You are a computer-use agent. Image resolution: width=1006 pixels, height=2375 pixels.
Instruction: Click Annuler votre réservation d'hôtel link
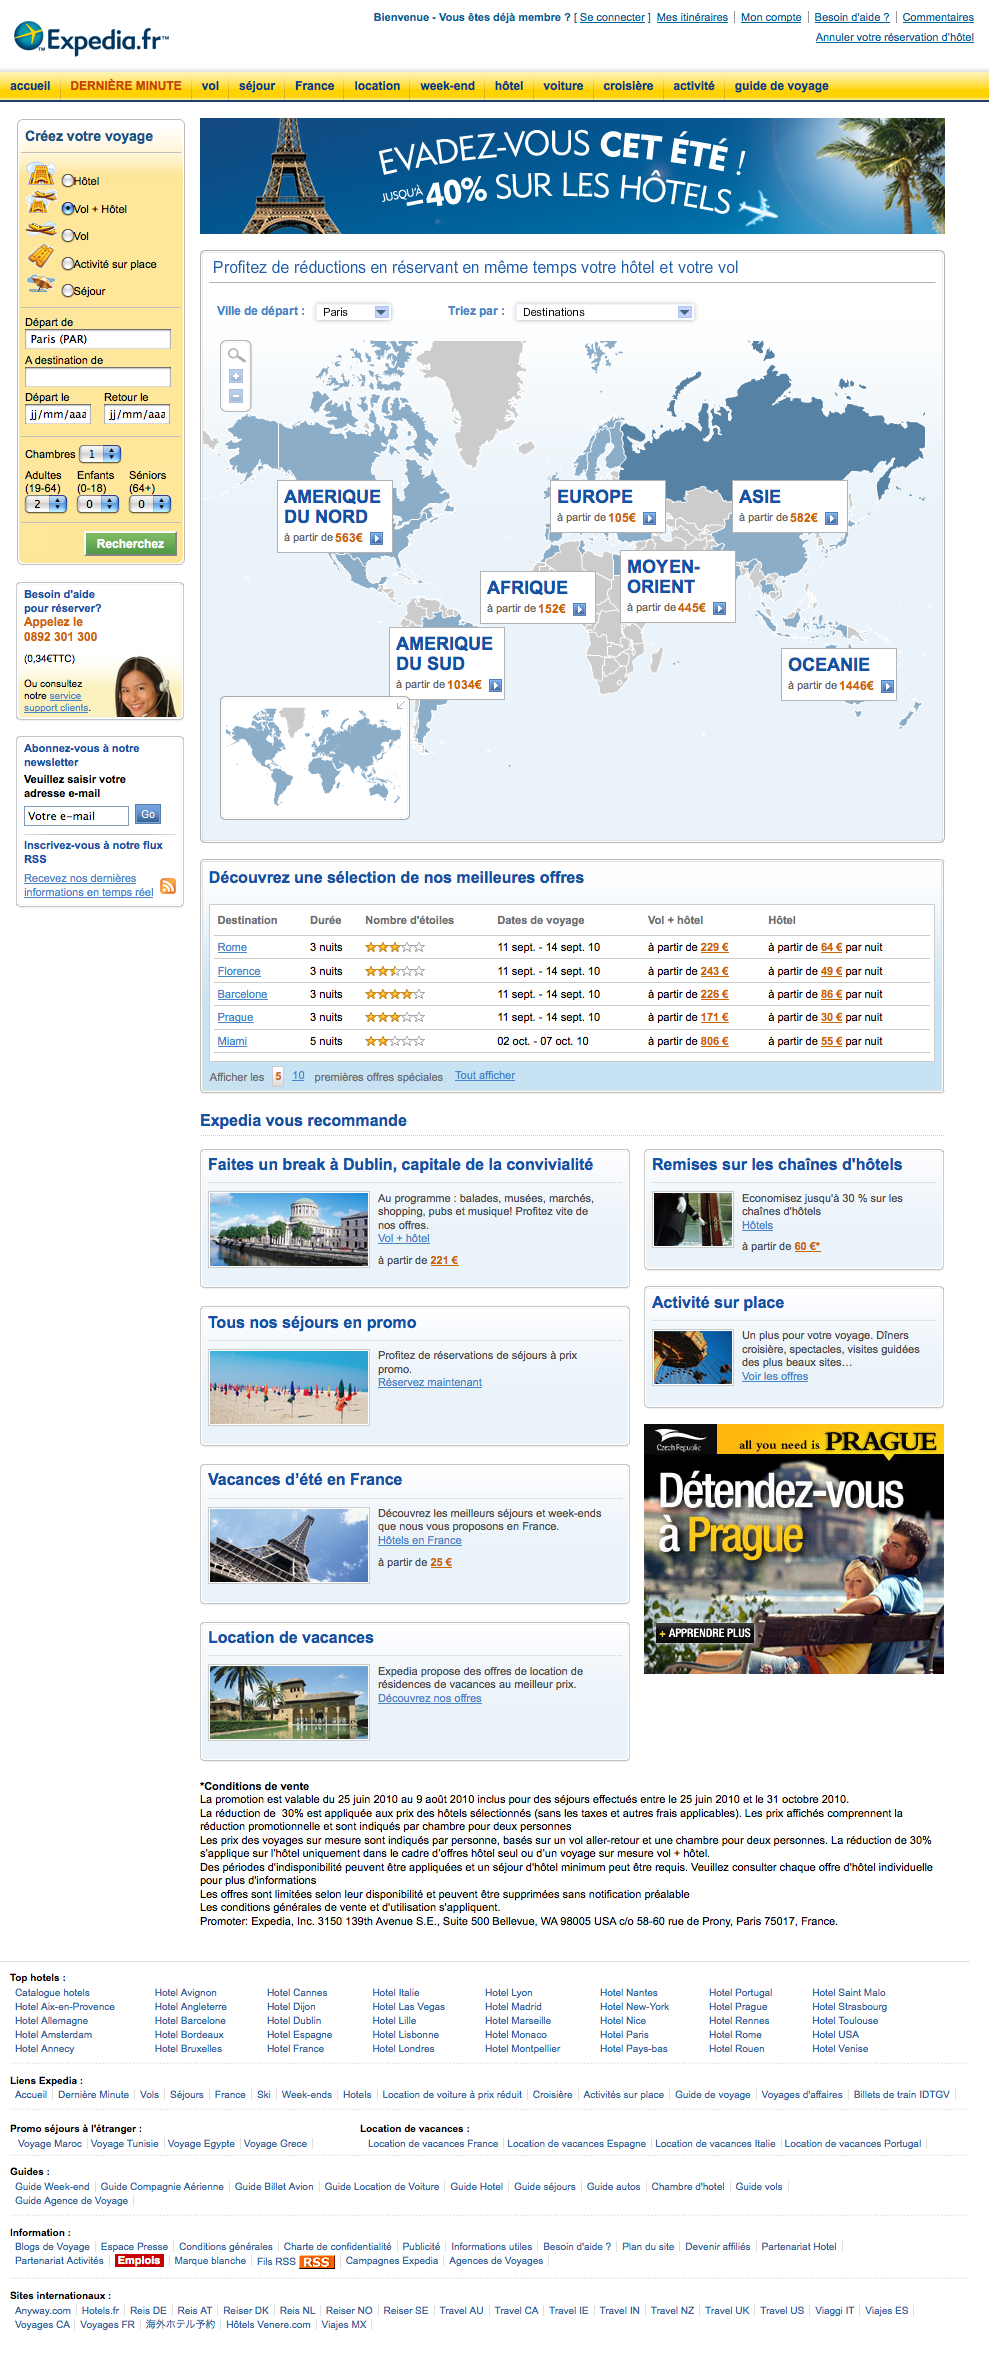coord(894,37)
